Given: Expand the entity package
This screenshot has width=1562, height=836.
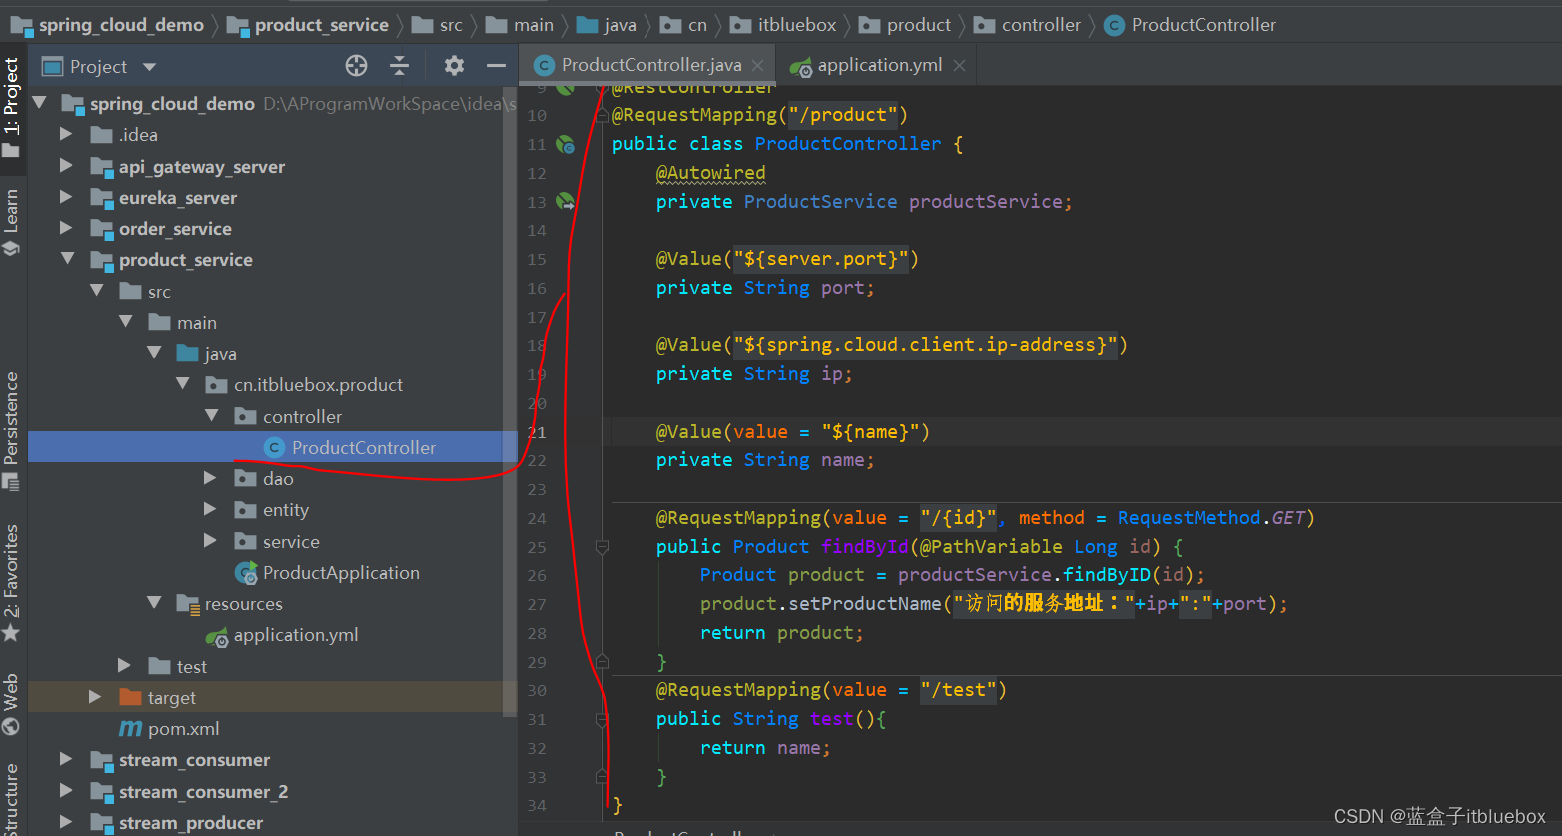Looking at the screenshot, I should [x=210, y=509].
